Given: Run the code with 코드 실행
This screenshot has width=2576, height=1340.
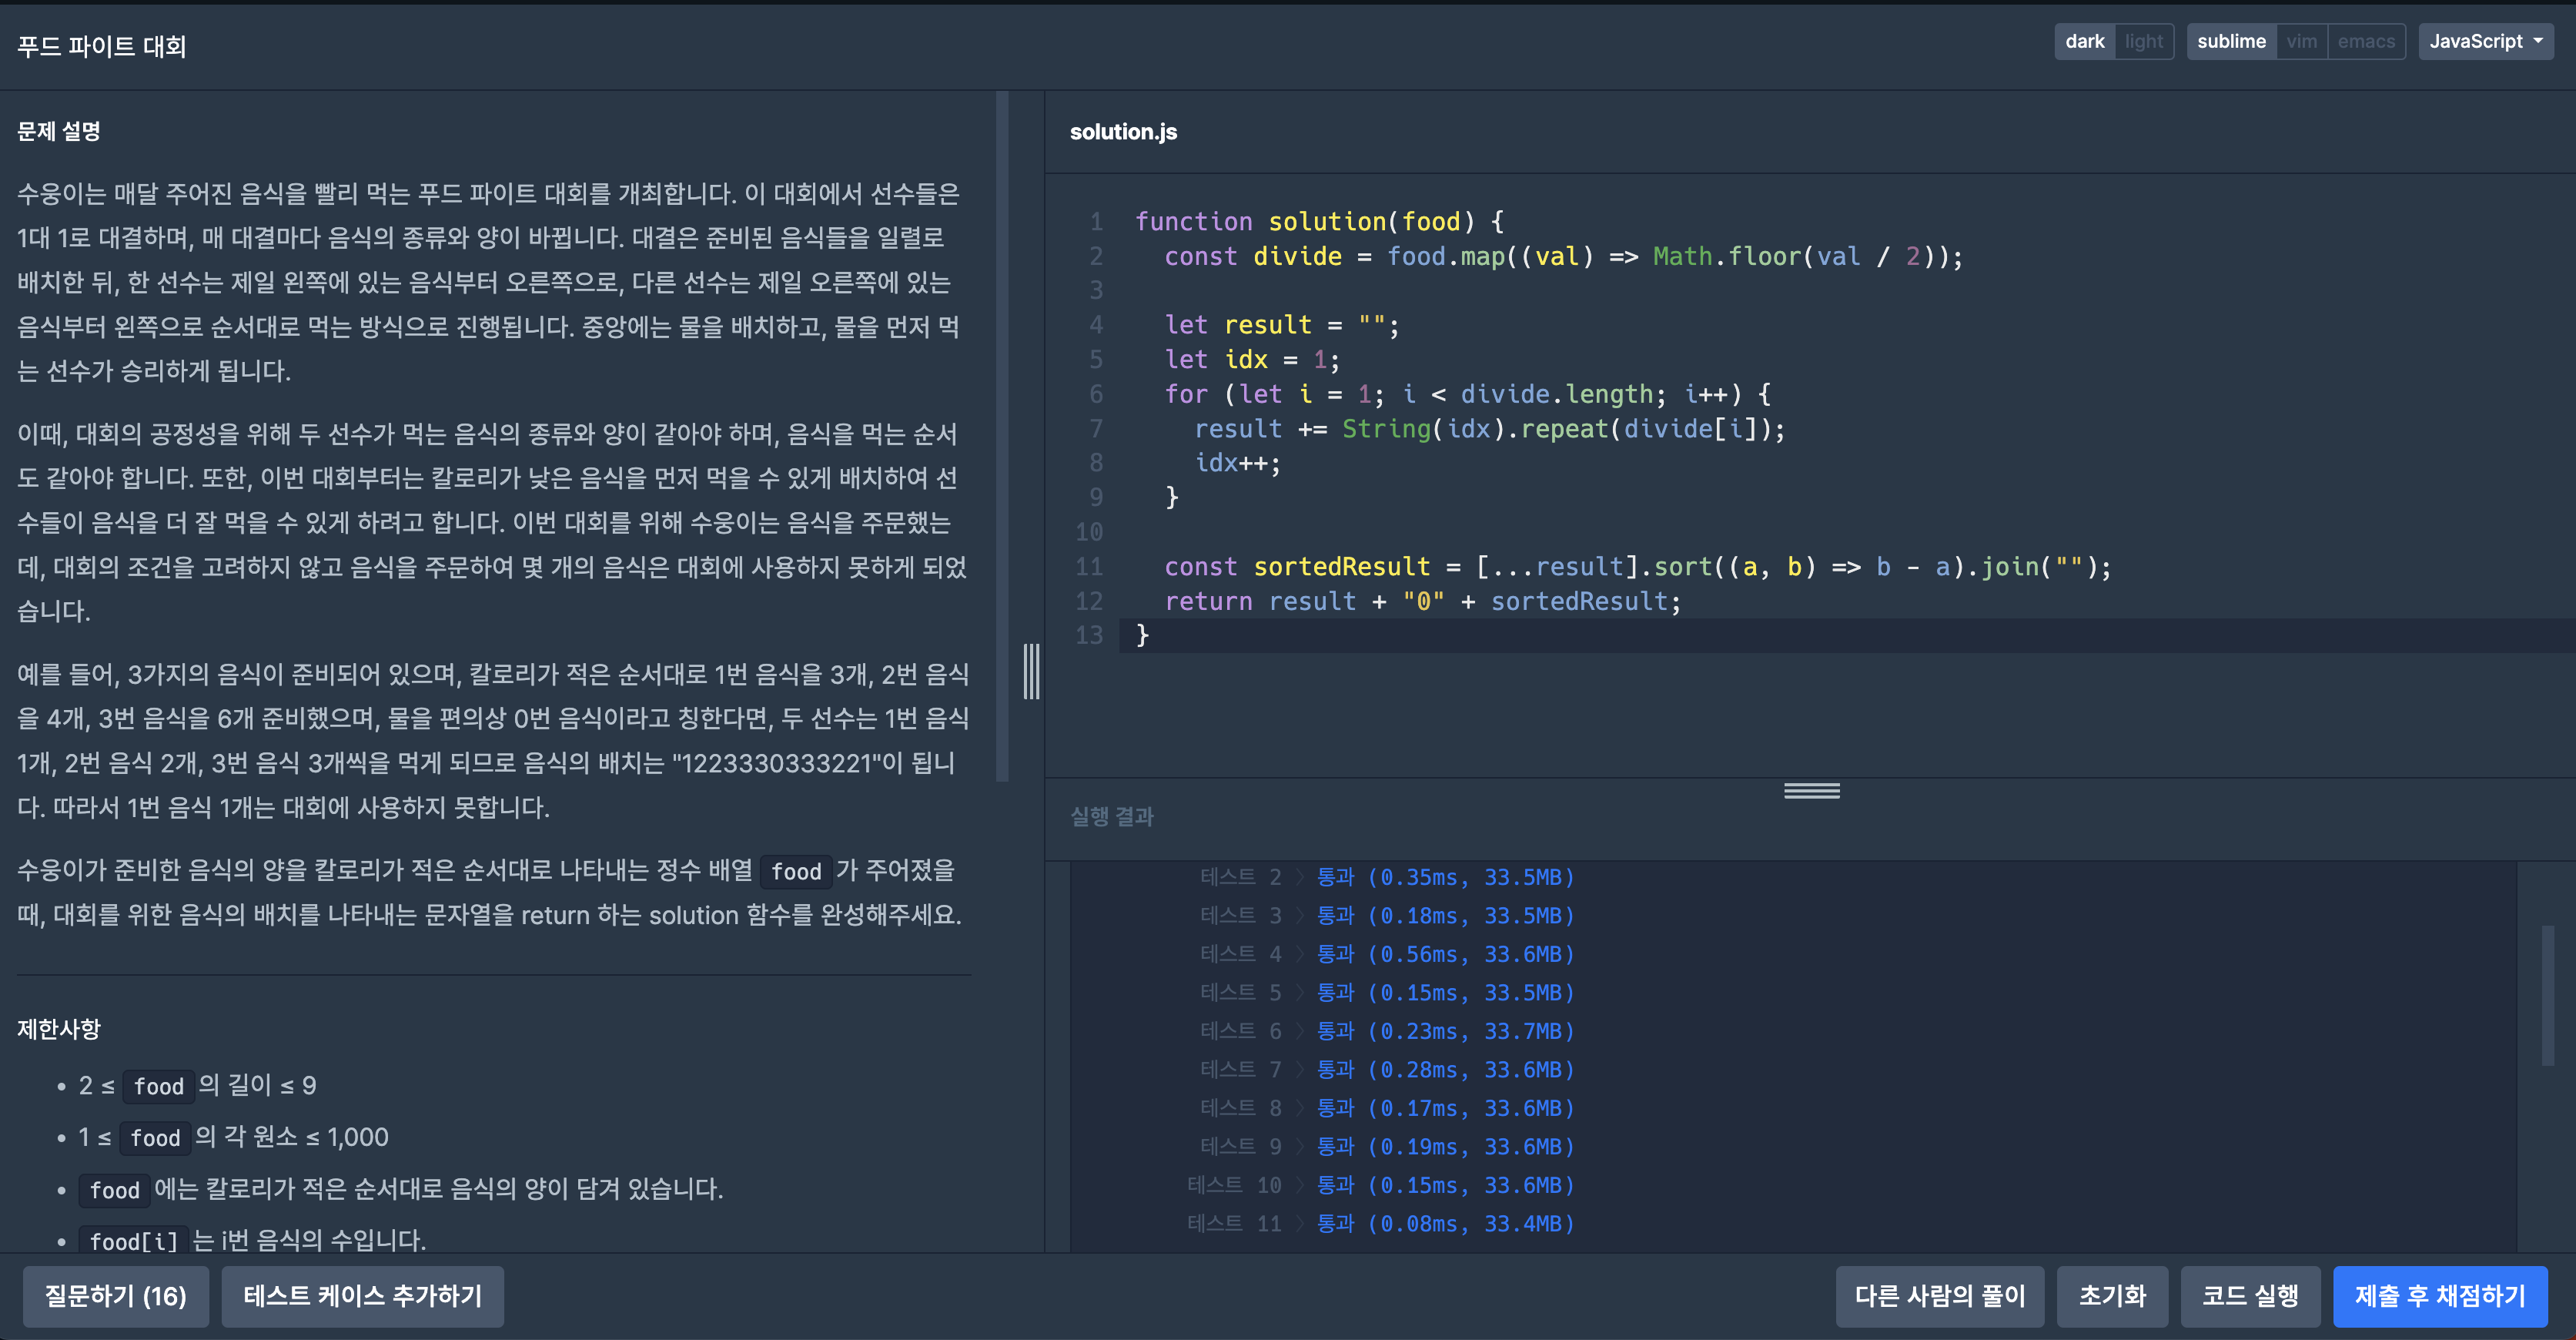Looking at the screenshot, I should coord(2250,1296).
